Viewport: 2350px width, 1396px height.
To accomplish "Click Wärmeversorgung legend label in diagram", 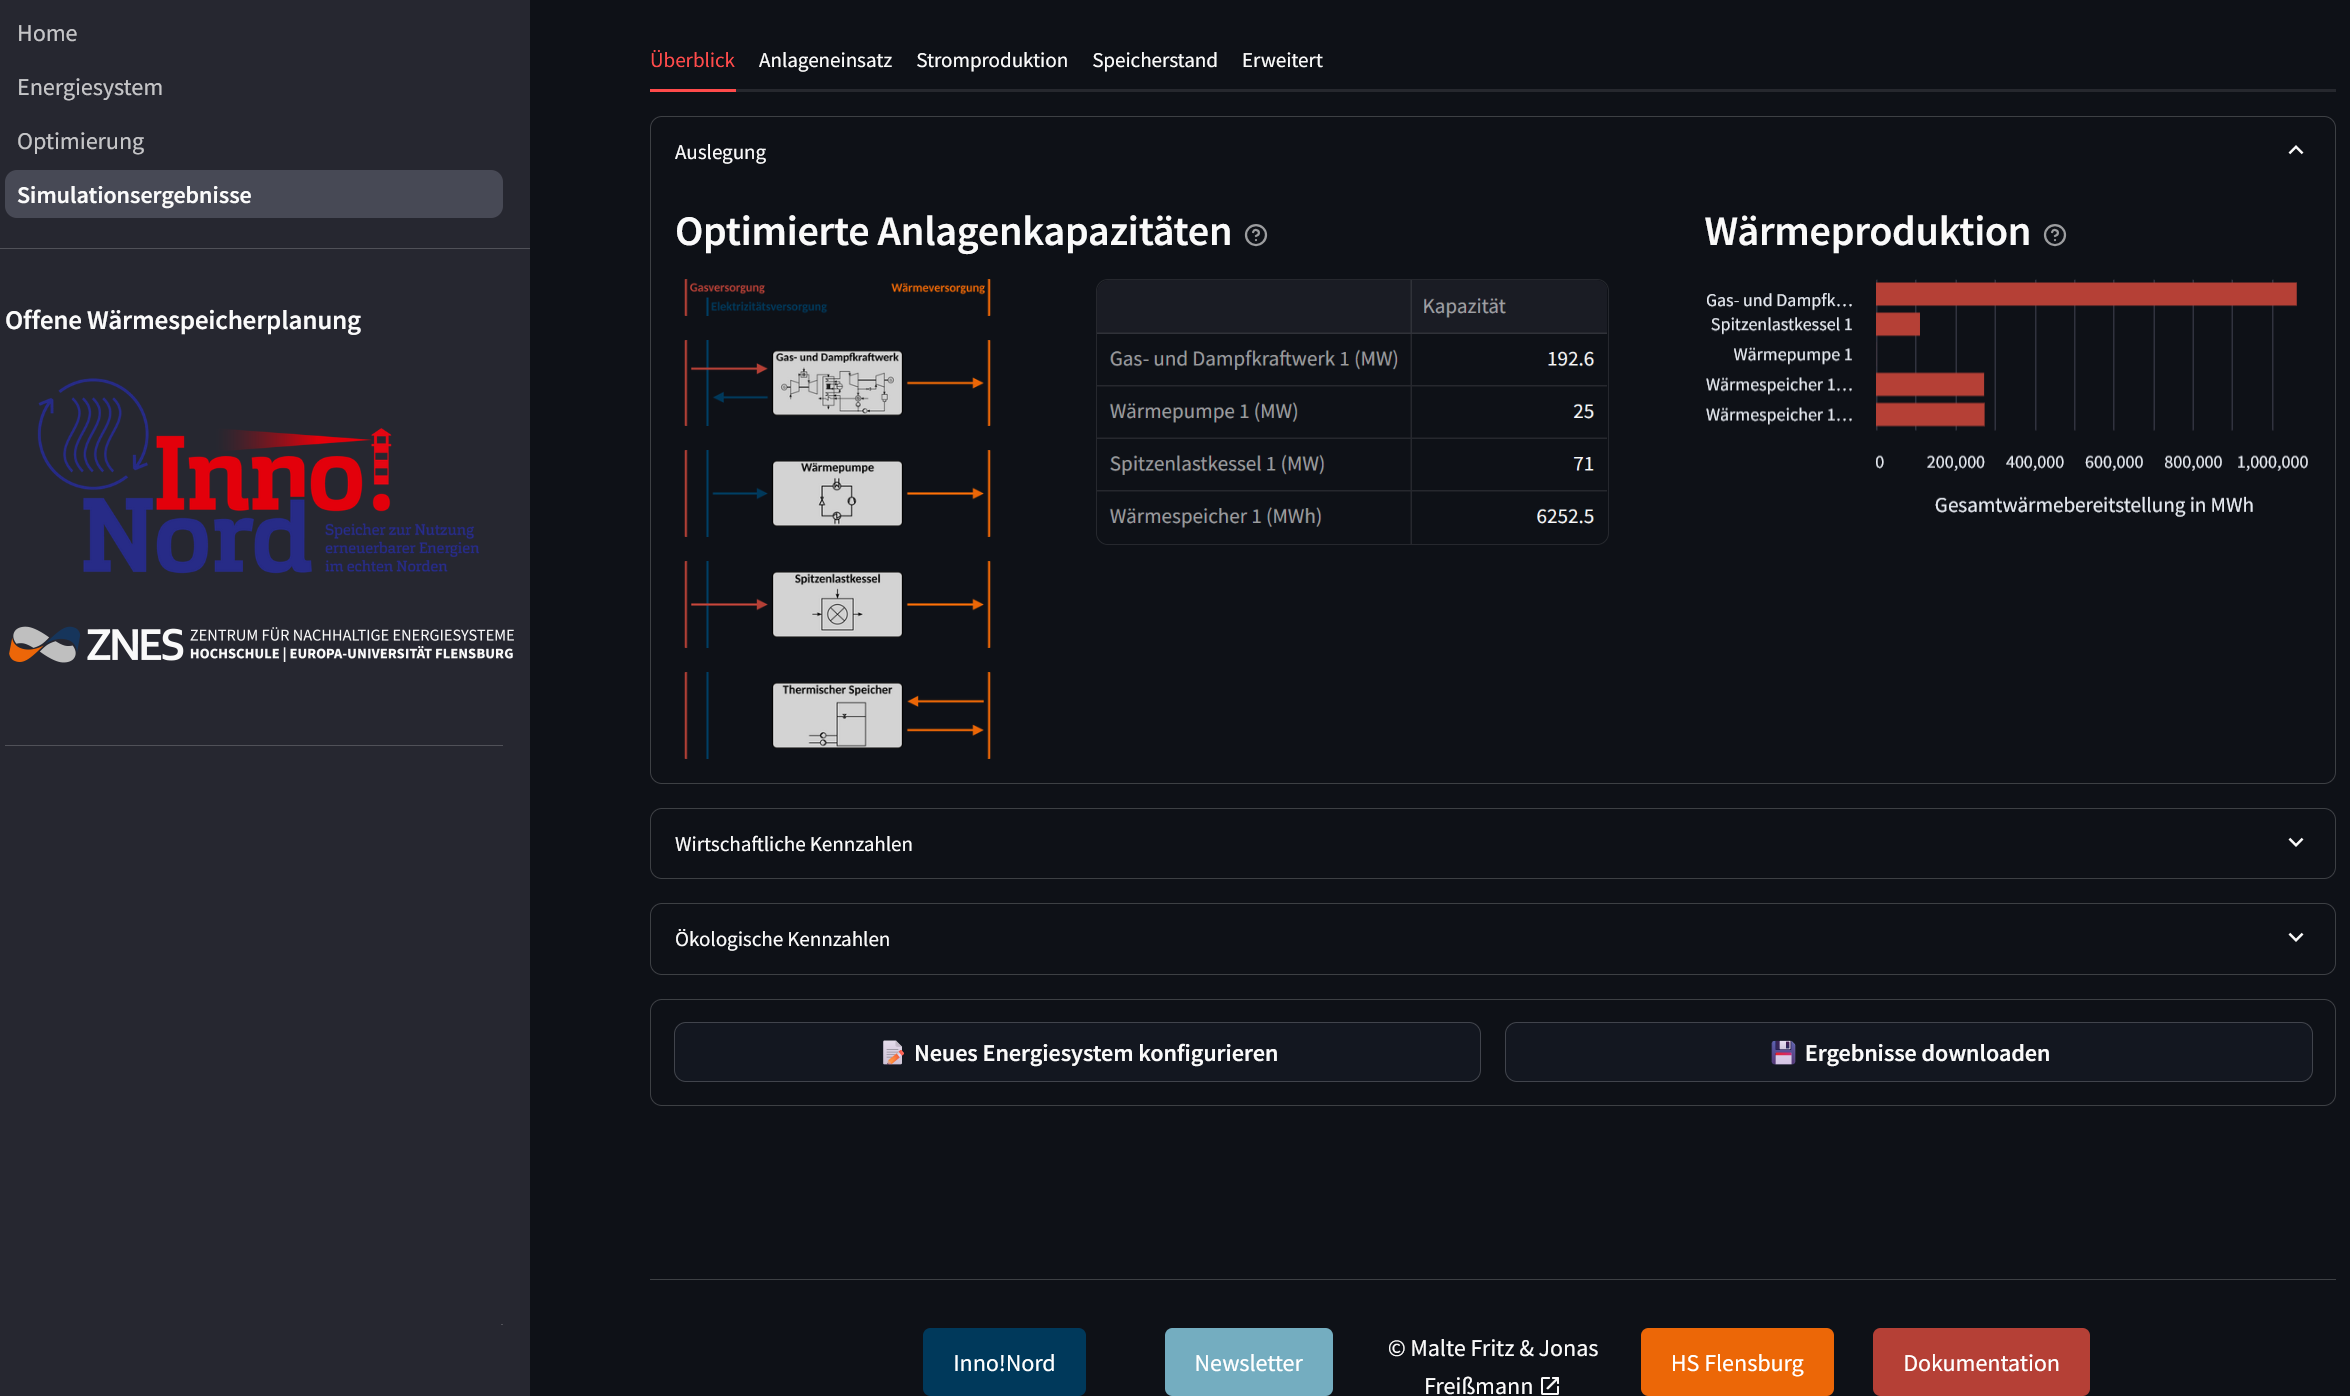I will (x=938, y=288).
